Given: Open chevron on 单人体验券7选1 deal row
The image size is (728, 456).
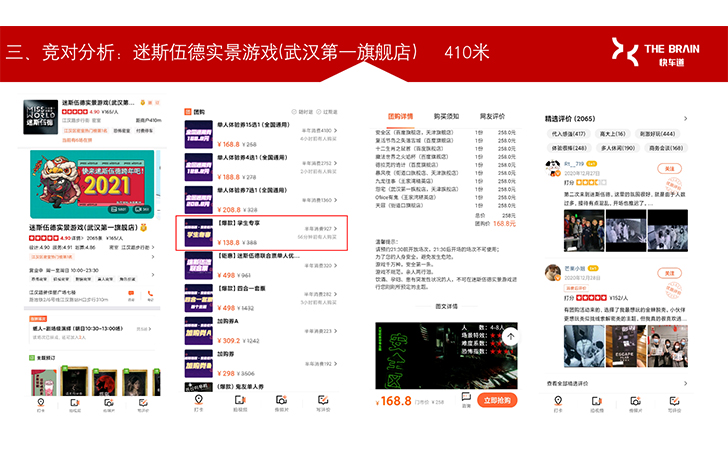Looking at the screenshot, I should click(335, 200).
